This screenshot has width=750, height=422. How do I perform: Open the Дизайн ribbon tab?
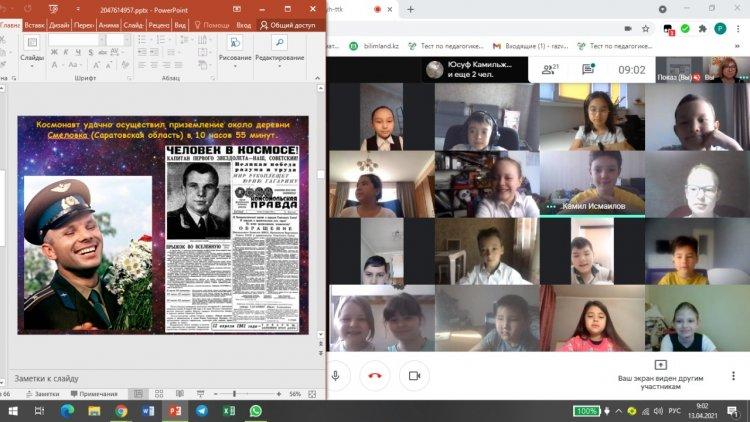click(x=59, y=25)
